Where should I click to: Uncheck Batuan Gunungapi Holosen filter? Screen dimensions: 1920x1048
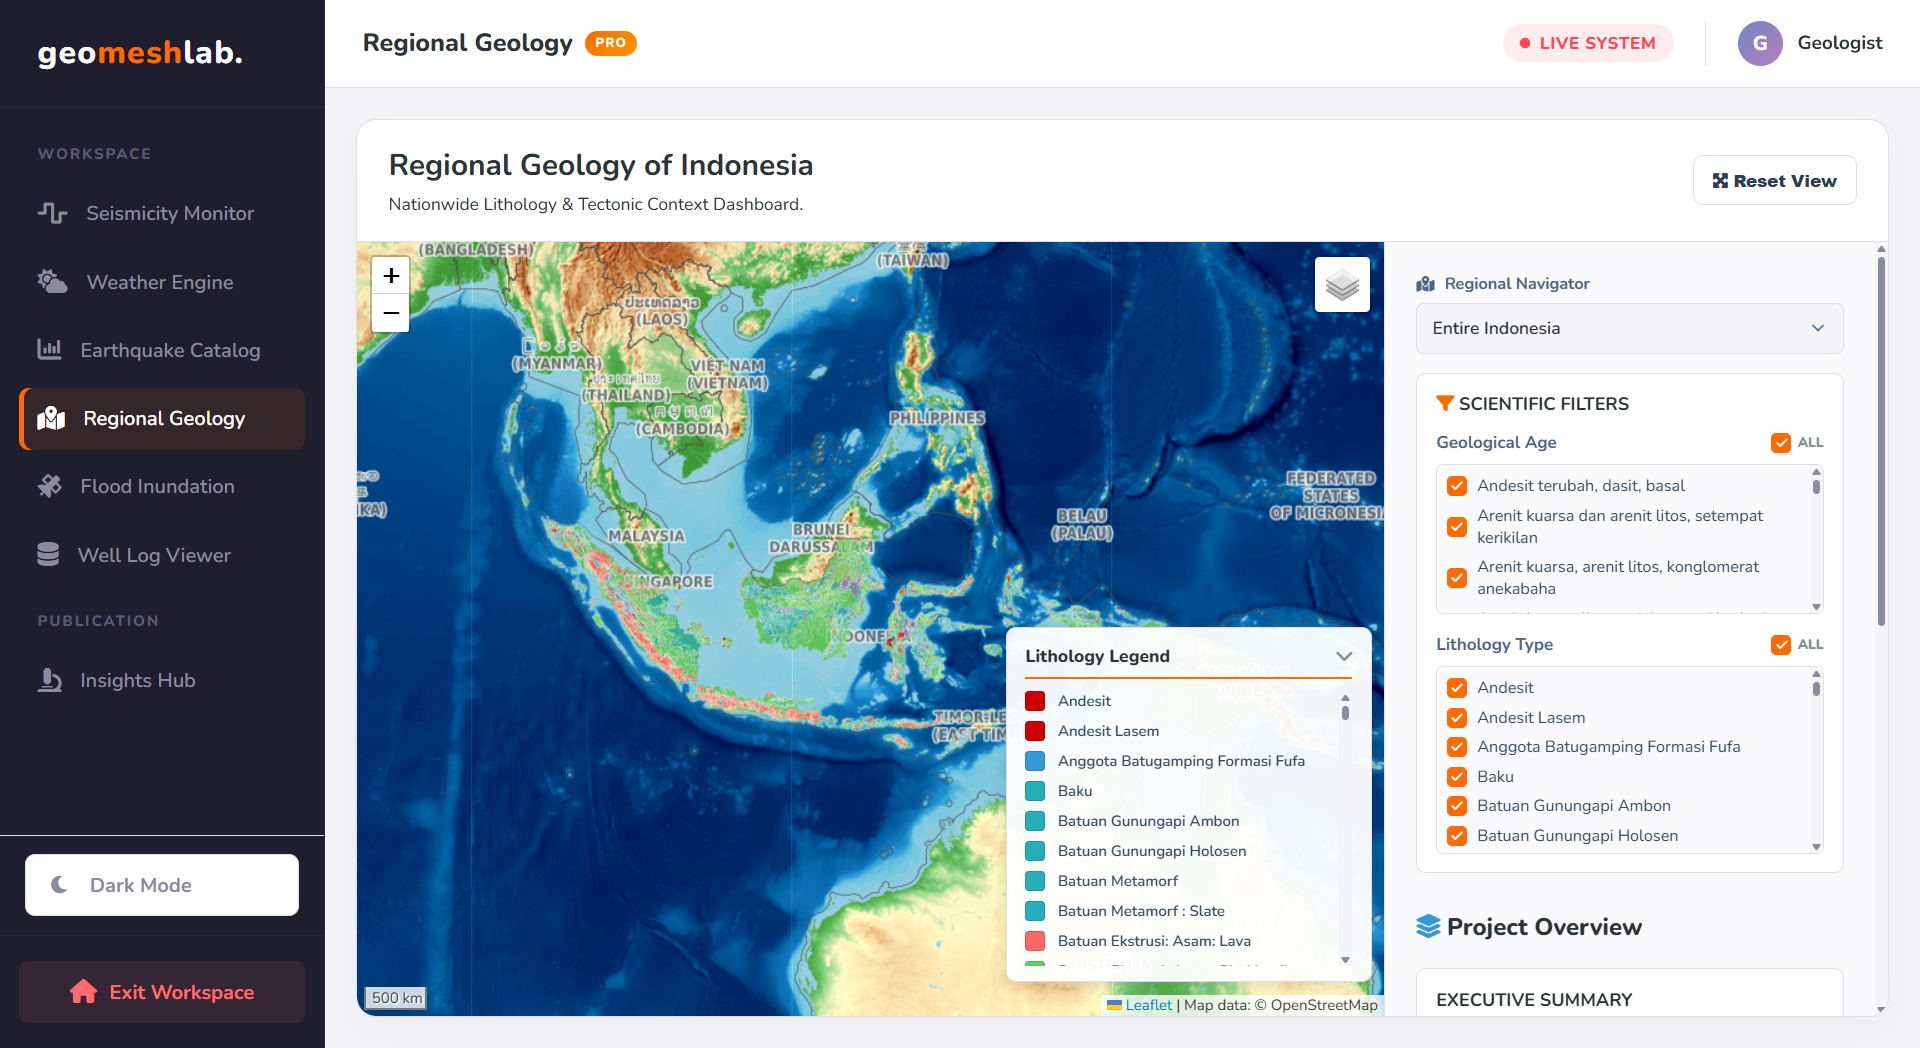1457,836
